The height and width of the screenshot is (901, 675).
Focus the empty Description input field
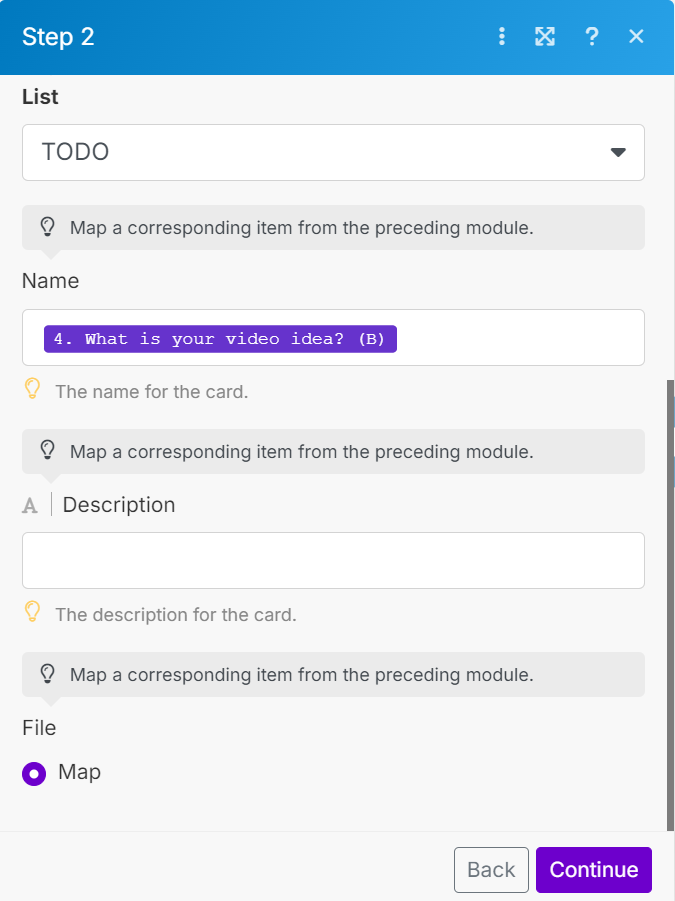tap(333, 560)
